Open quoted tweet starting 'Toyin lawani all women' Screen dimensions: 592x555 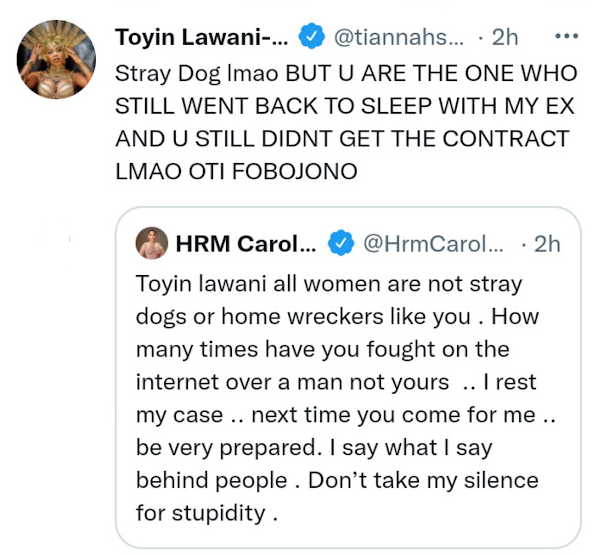tap(348, 377)
